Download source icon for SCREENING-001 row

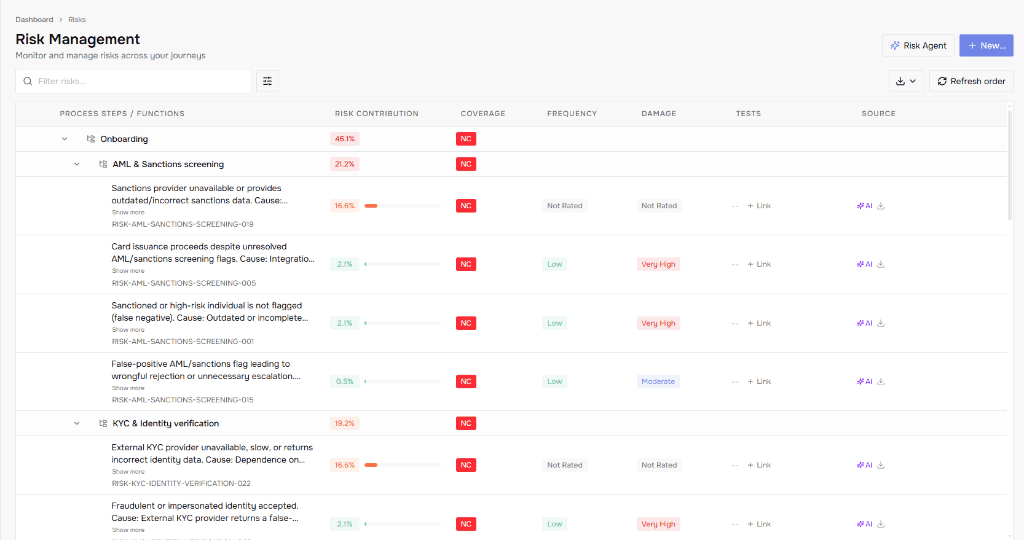(x=880, y=323)
